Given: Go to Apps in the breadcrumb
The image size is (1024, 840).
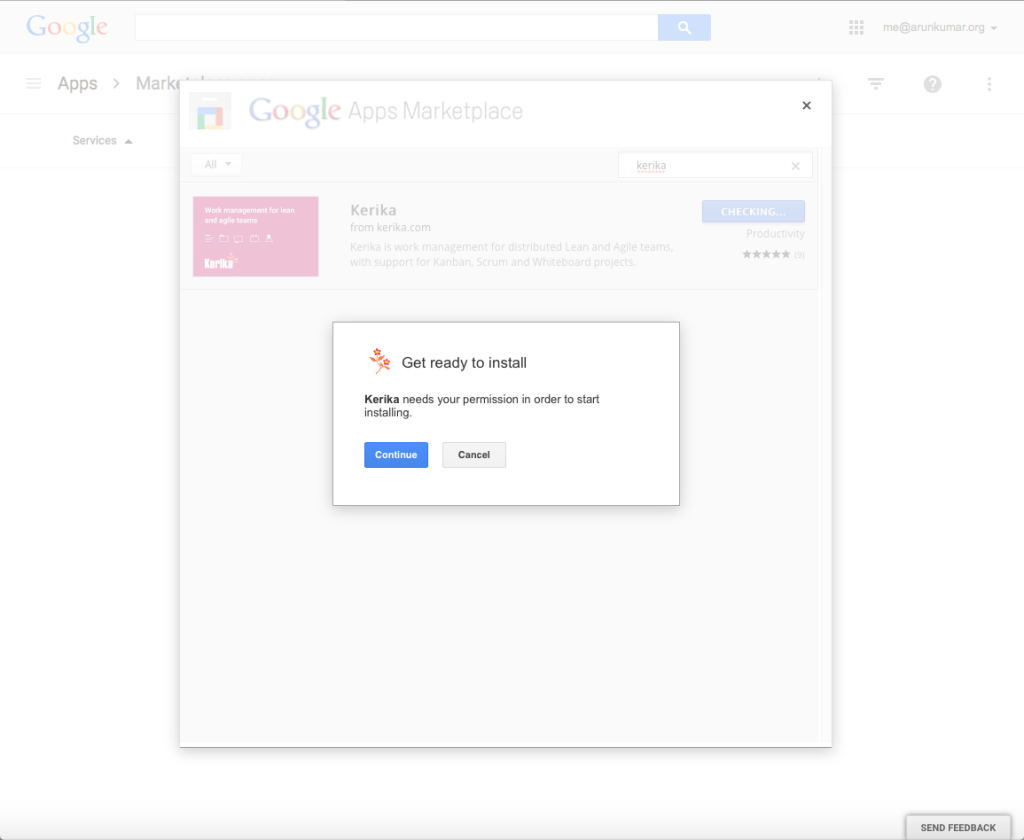Looking at the screenshot, I should point(77,84).
